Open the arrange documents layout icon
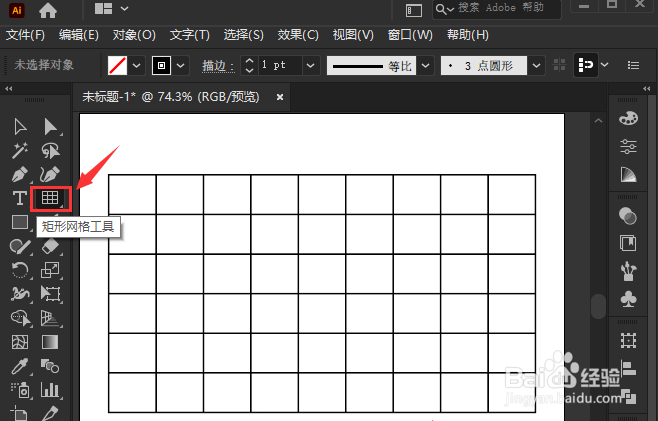658x421 pixels. pos(103,8)
